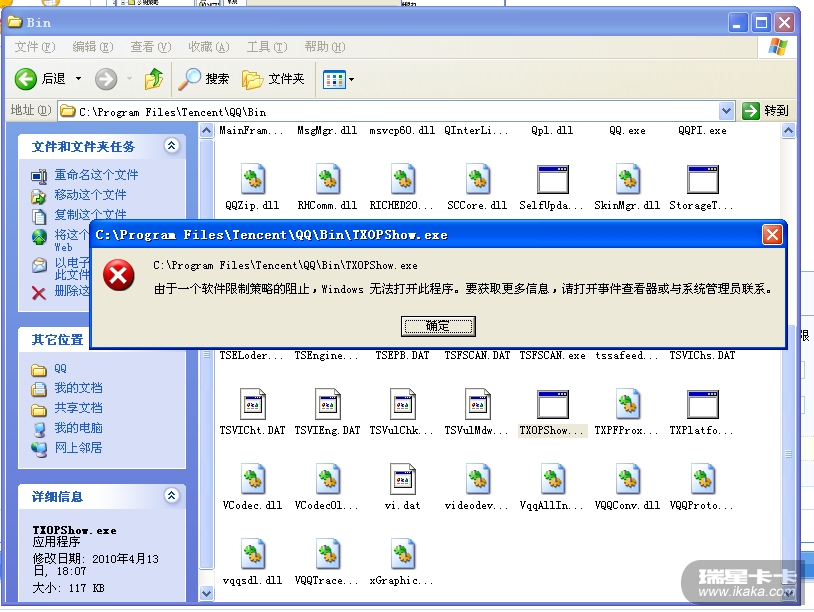This screenshot has height=612, width=814.
Task: Select the TSVulMdw file icon
Action: (477, 404)
